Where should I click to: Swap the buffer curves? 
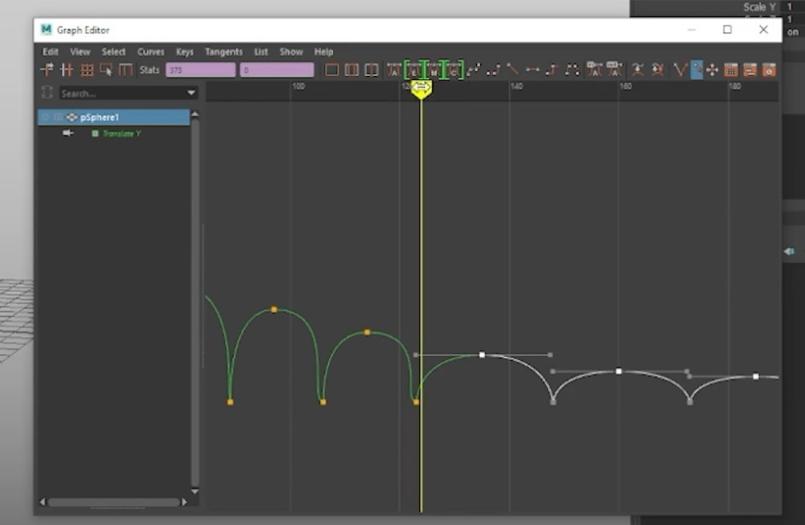tap(658, 70)
